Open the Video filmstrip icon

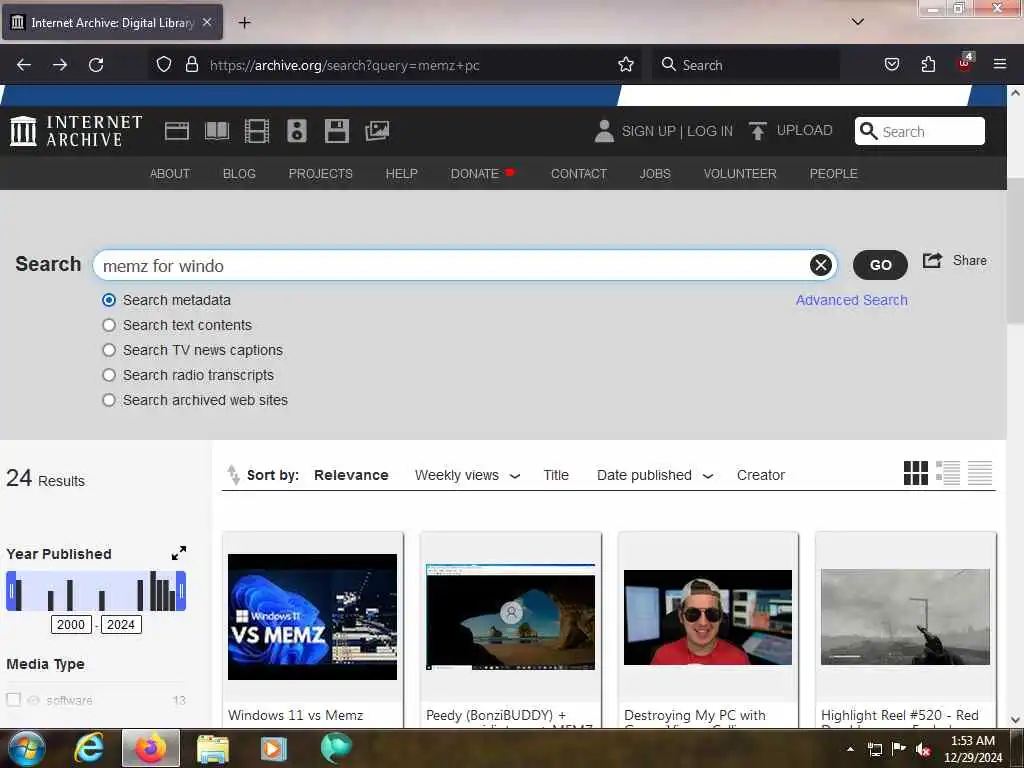pos(257,131)
